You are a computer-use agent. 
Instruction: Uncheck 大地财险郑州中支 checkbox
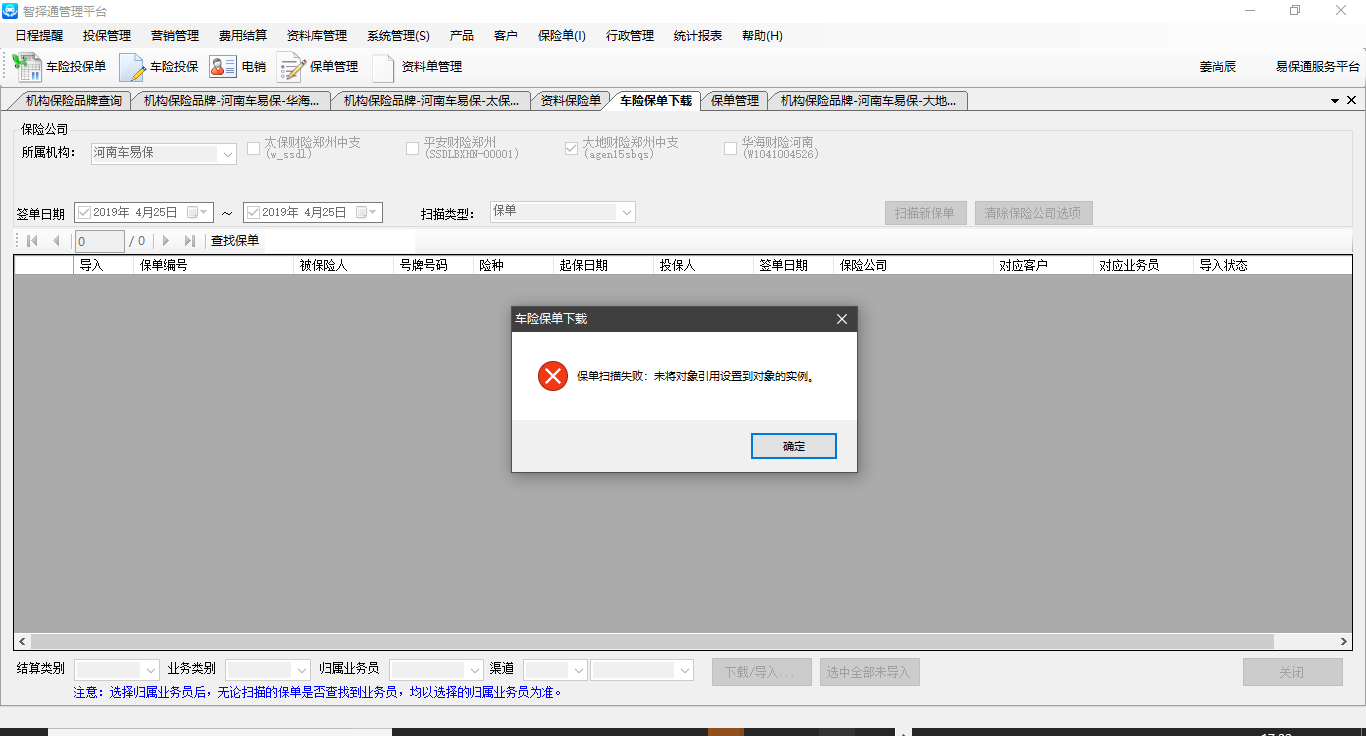[572, 149]
